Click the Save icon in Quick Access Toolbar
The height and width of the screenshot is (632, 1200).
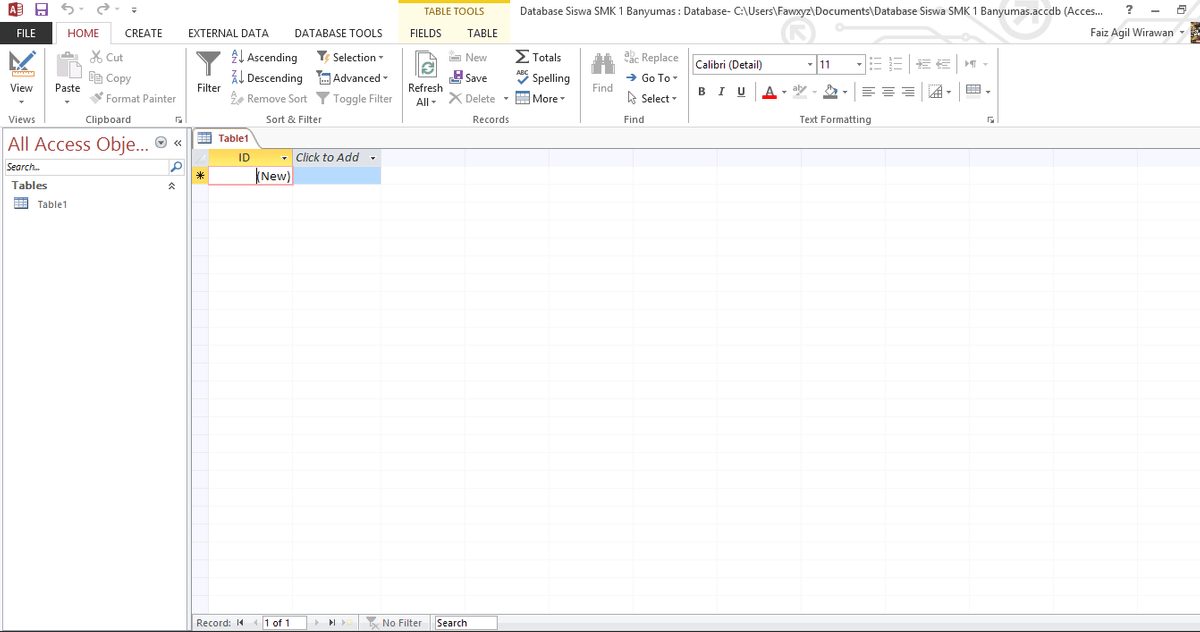(x=42, y=10)
